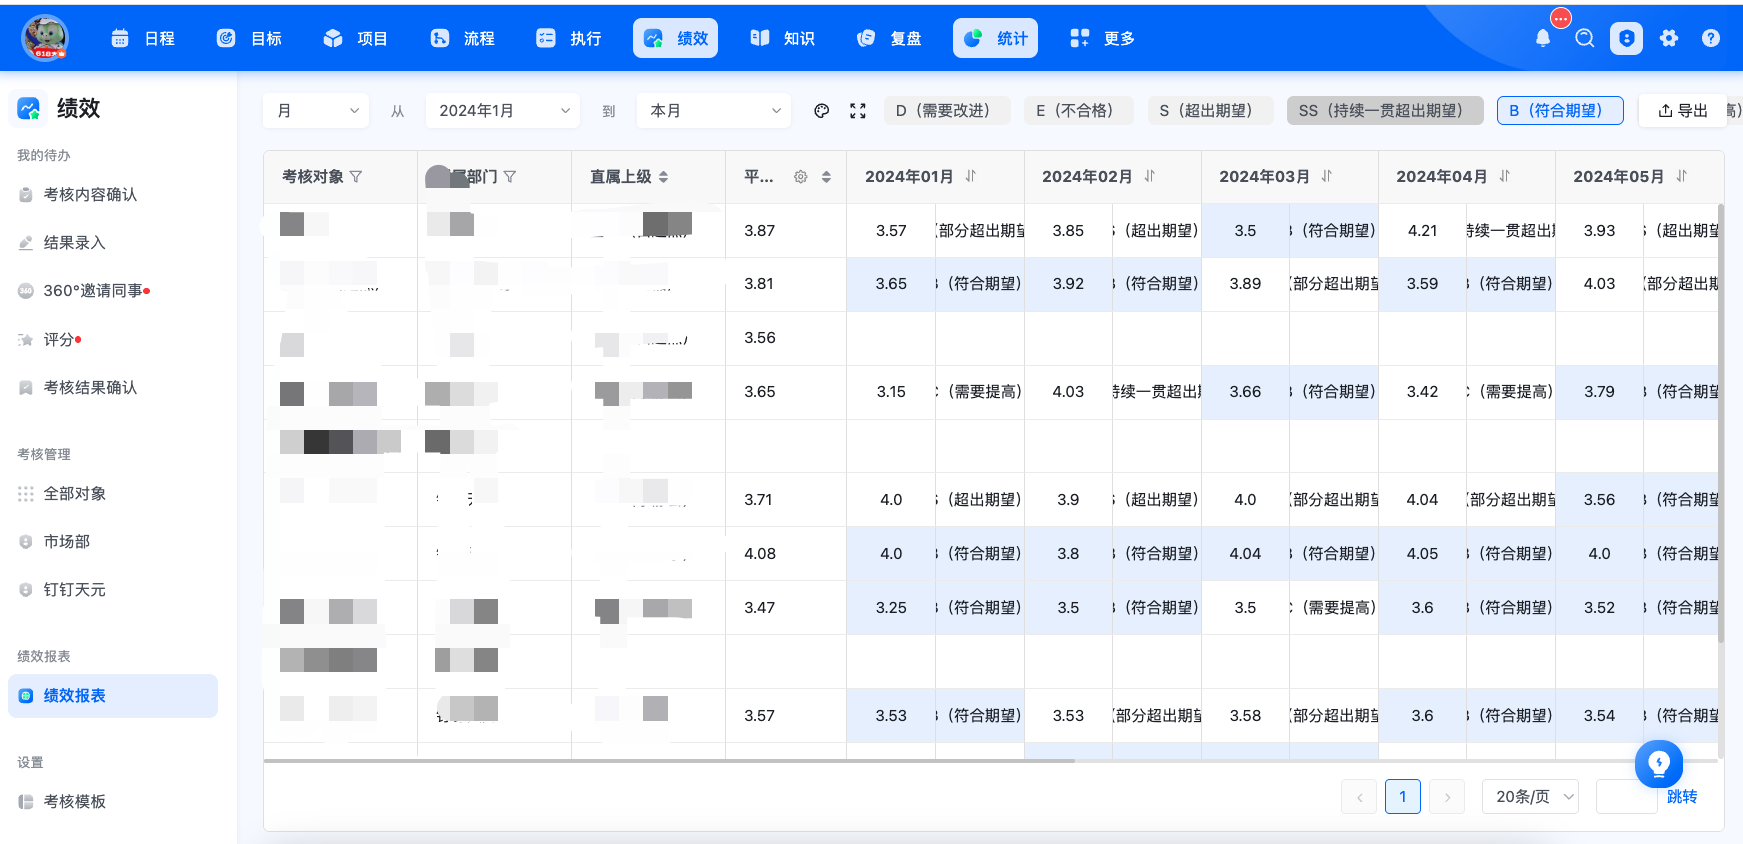This screenshot has height=844, width=1743.
Task: Click the page jump input field
Action: 1626,797
